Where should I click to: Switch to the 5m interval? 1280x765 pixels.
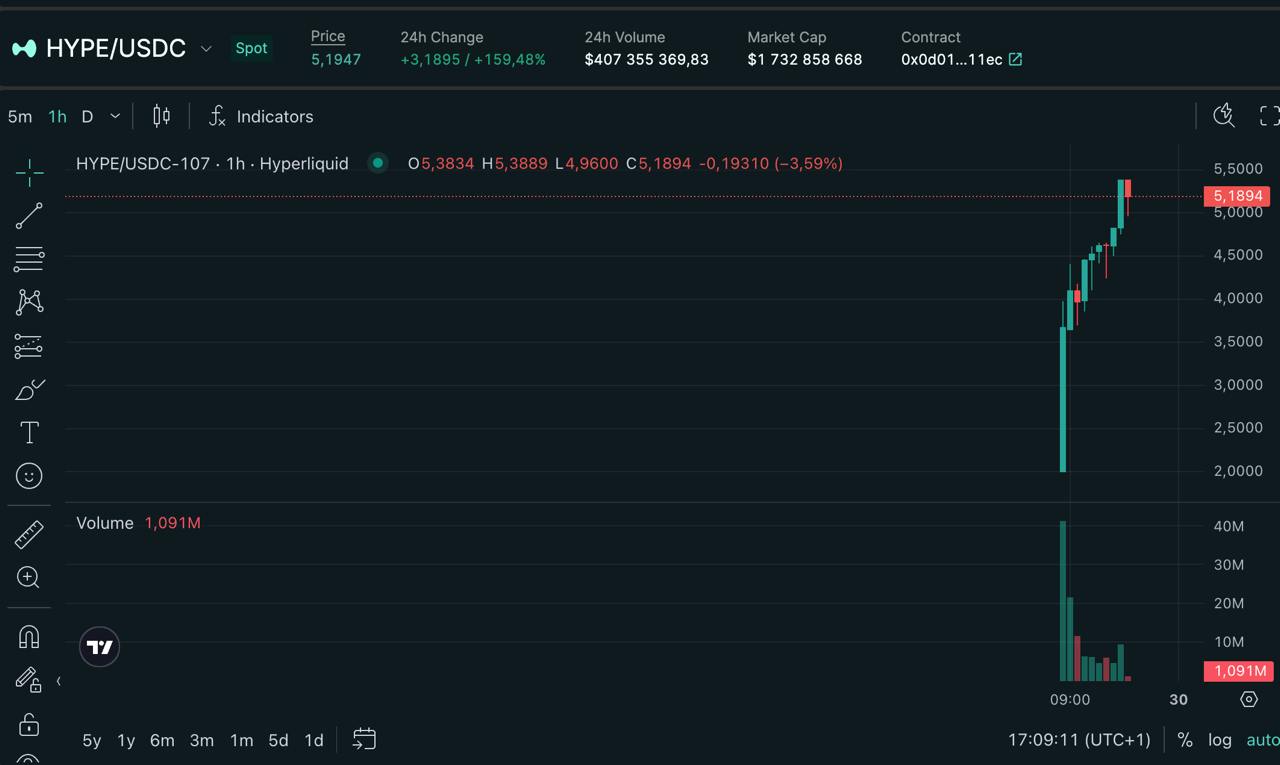20,116
